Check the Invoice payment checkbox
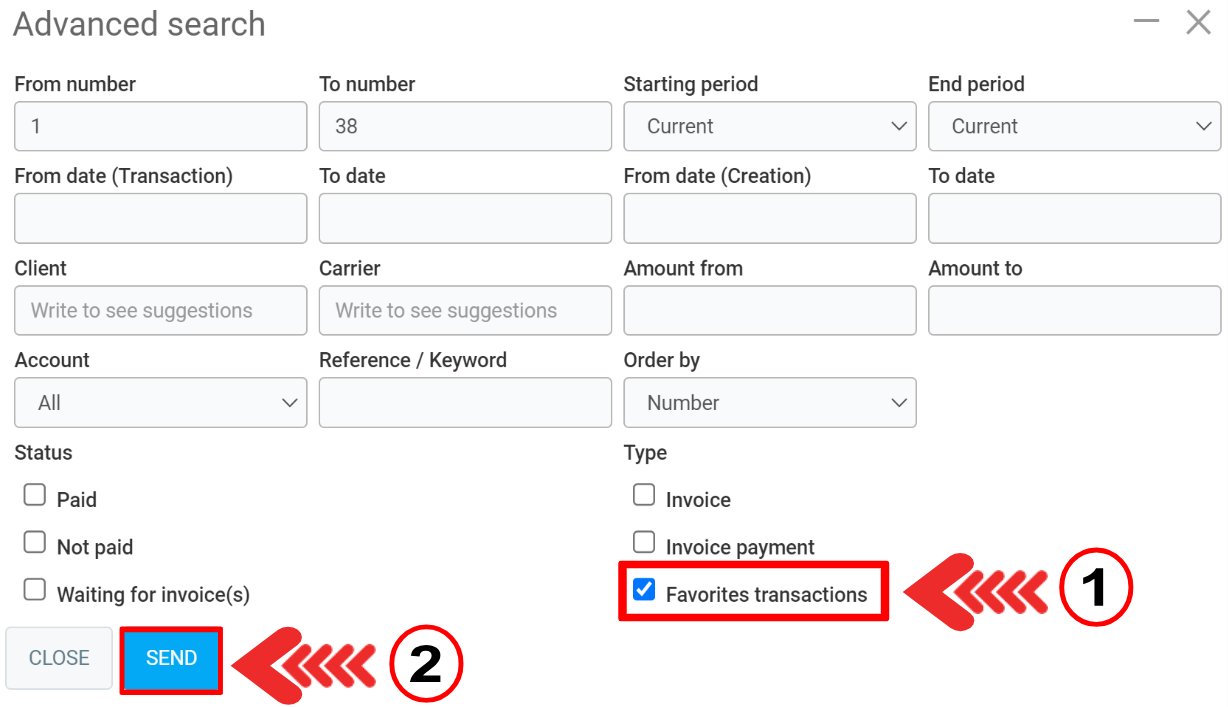1228x707 pixels. (x=644, y=542)
